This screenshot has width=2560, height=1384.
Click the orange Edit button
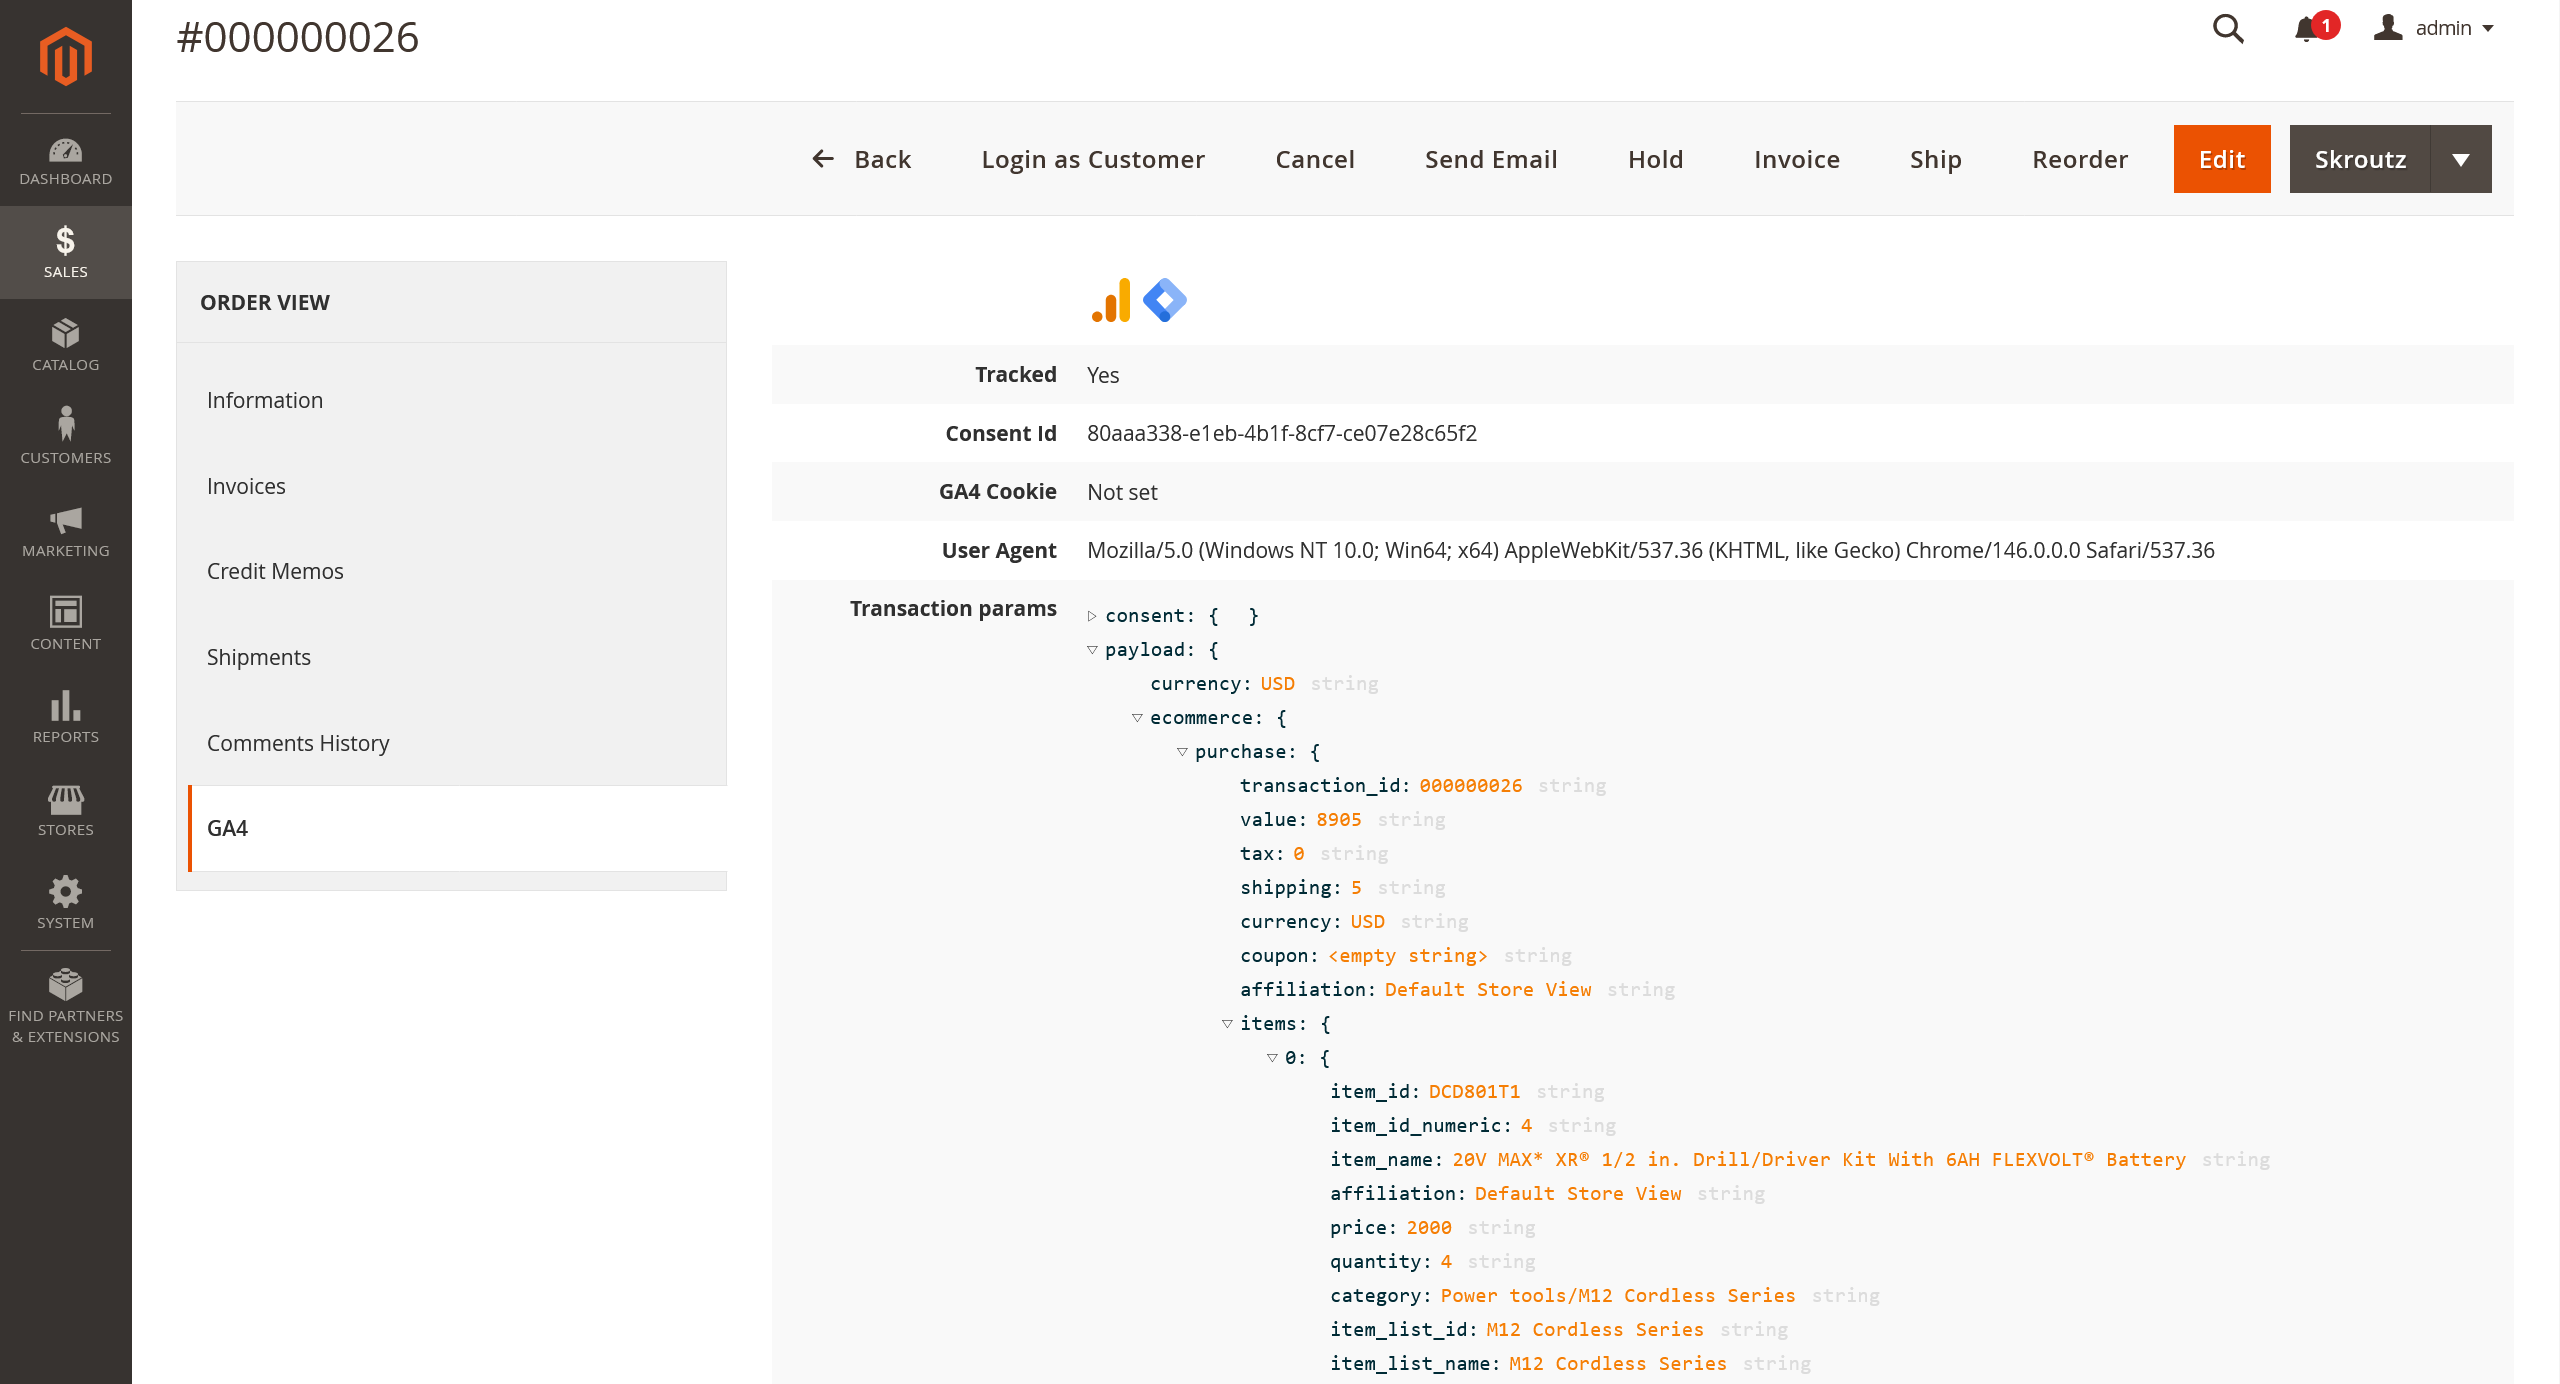tap(2222, 159)
